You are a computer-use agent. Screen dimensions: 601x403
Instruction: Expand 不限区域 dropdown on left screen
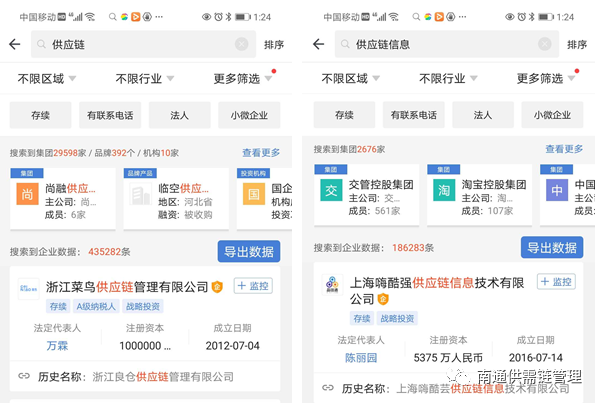[47, 79]
